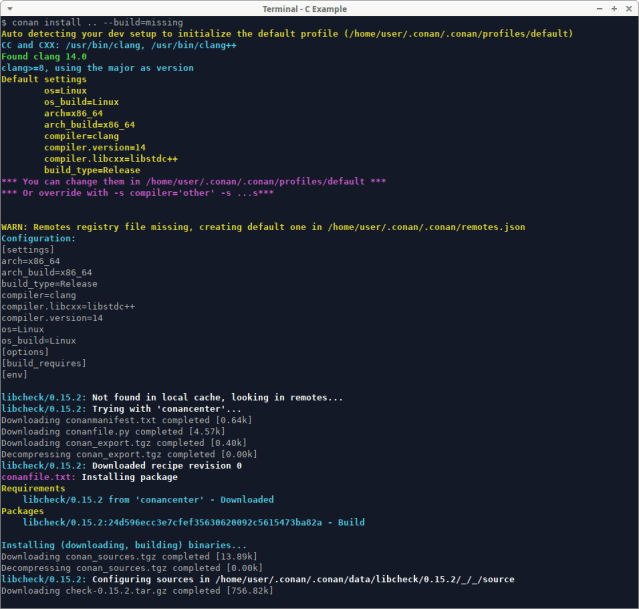Image resolution: width=639 pixels, height=609 pixels.
Task: Click gray 'arch_build=x86_64' under Configuration
Action: (46, 273)
